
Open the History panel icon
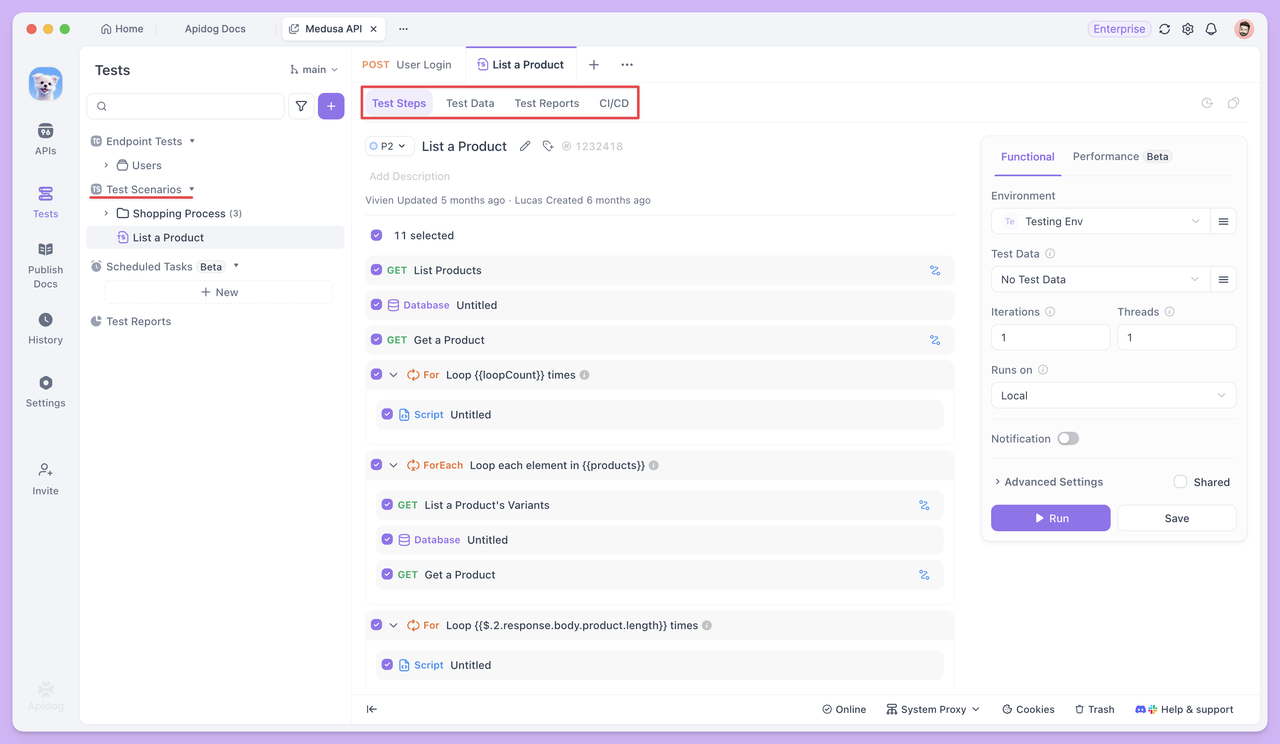(45, 327)
